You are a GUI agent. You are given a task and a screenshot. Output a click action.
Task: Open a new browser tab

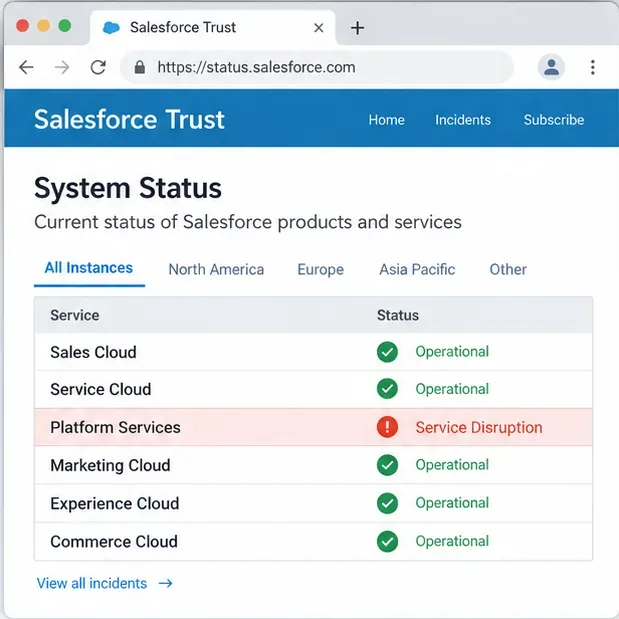(358, 28)
